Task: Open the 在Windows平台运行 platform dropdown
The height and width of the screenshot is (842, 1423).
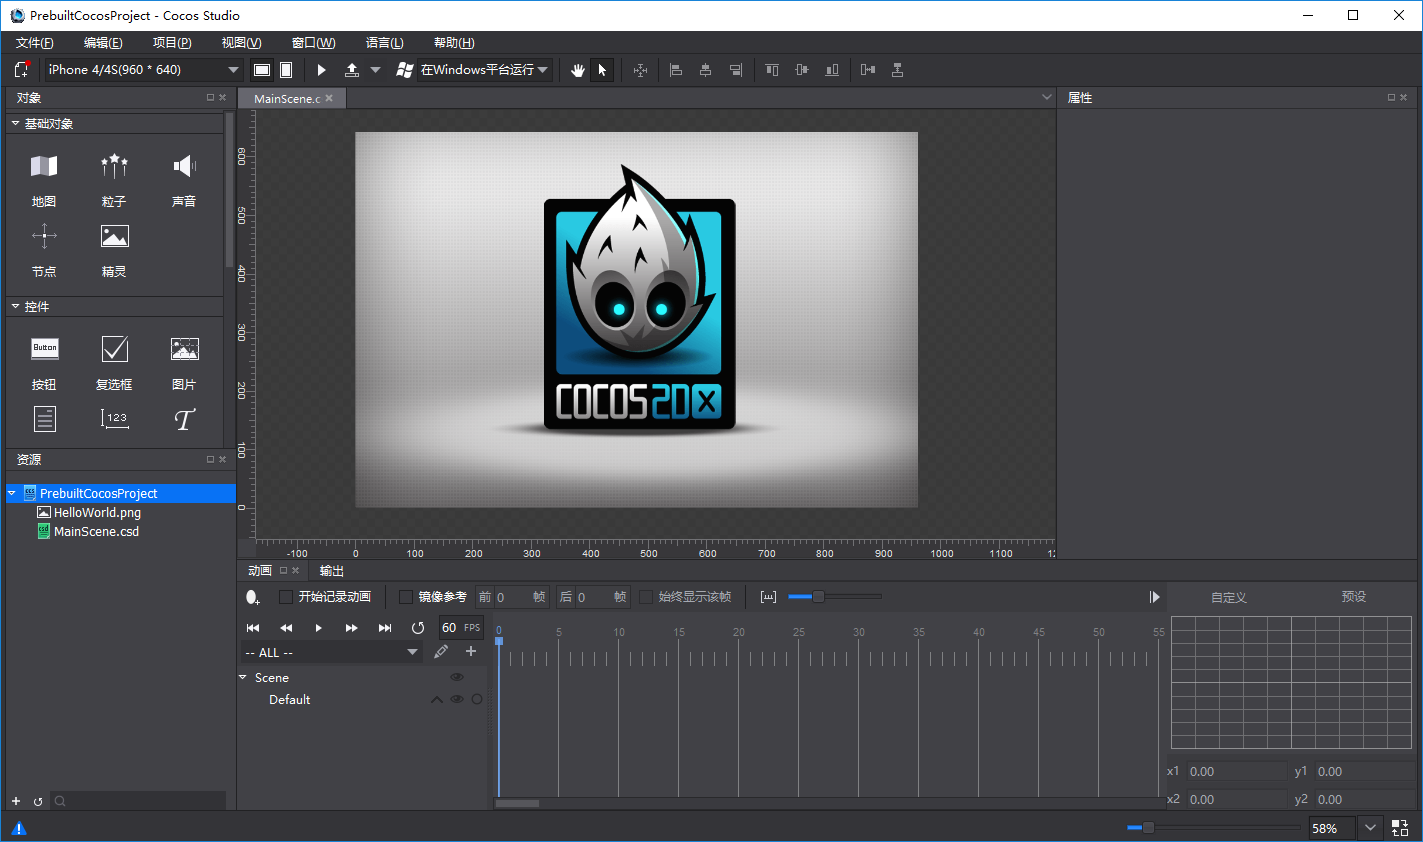Action: pyautogui.click(x=485, y=70)
